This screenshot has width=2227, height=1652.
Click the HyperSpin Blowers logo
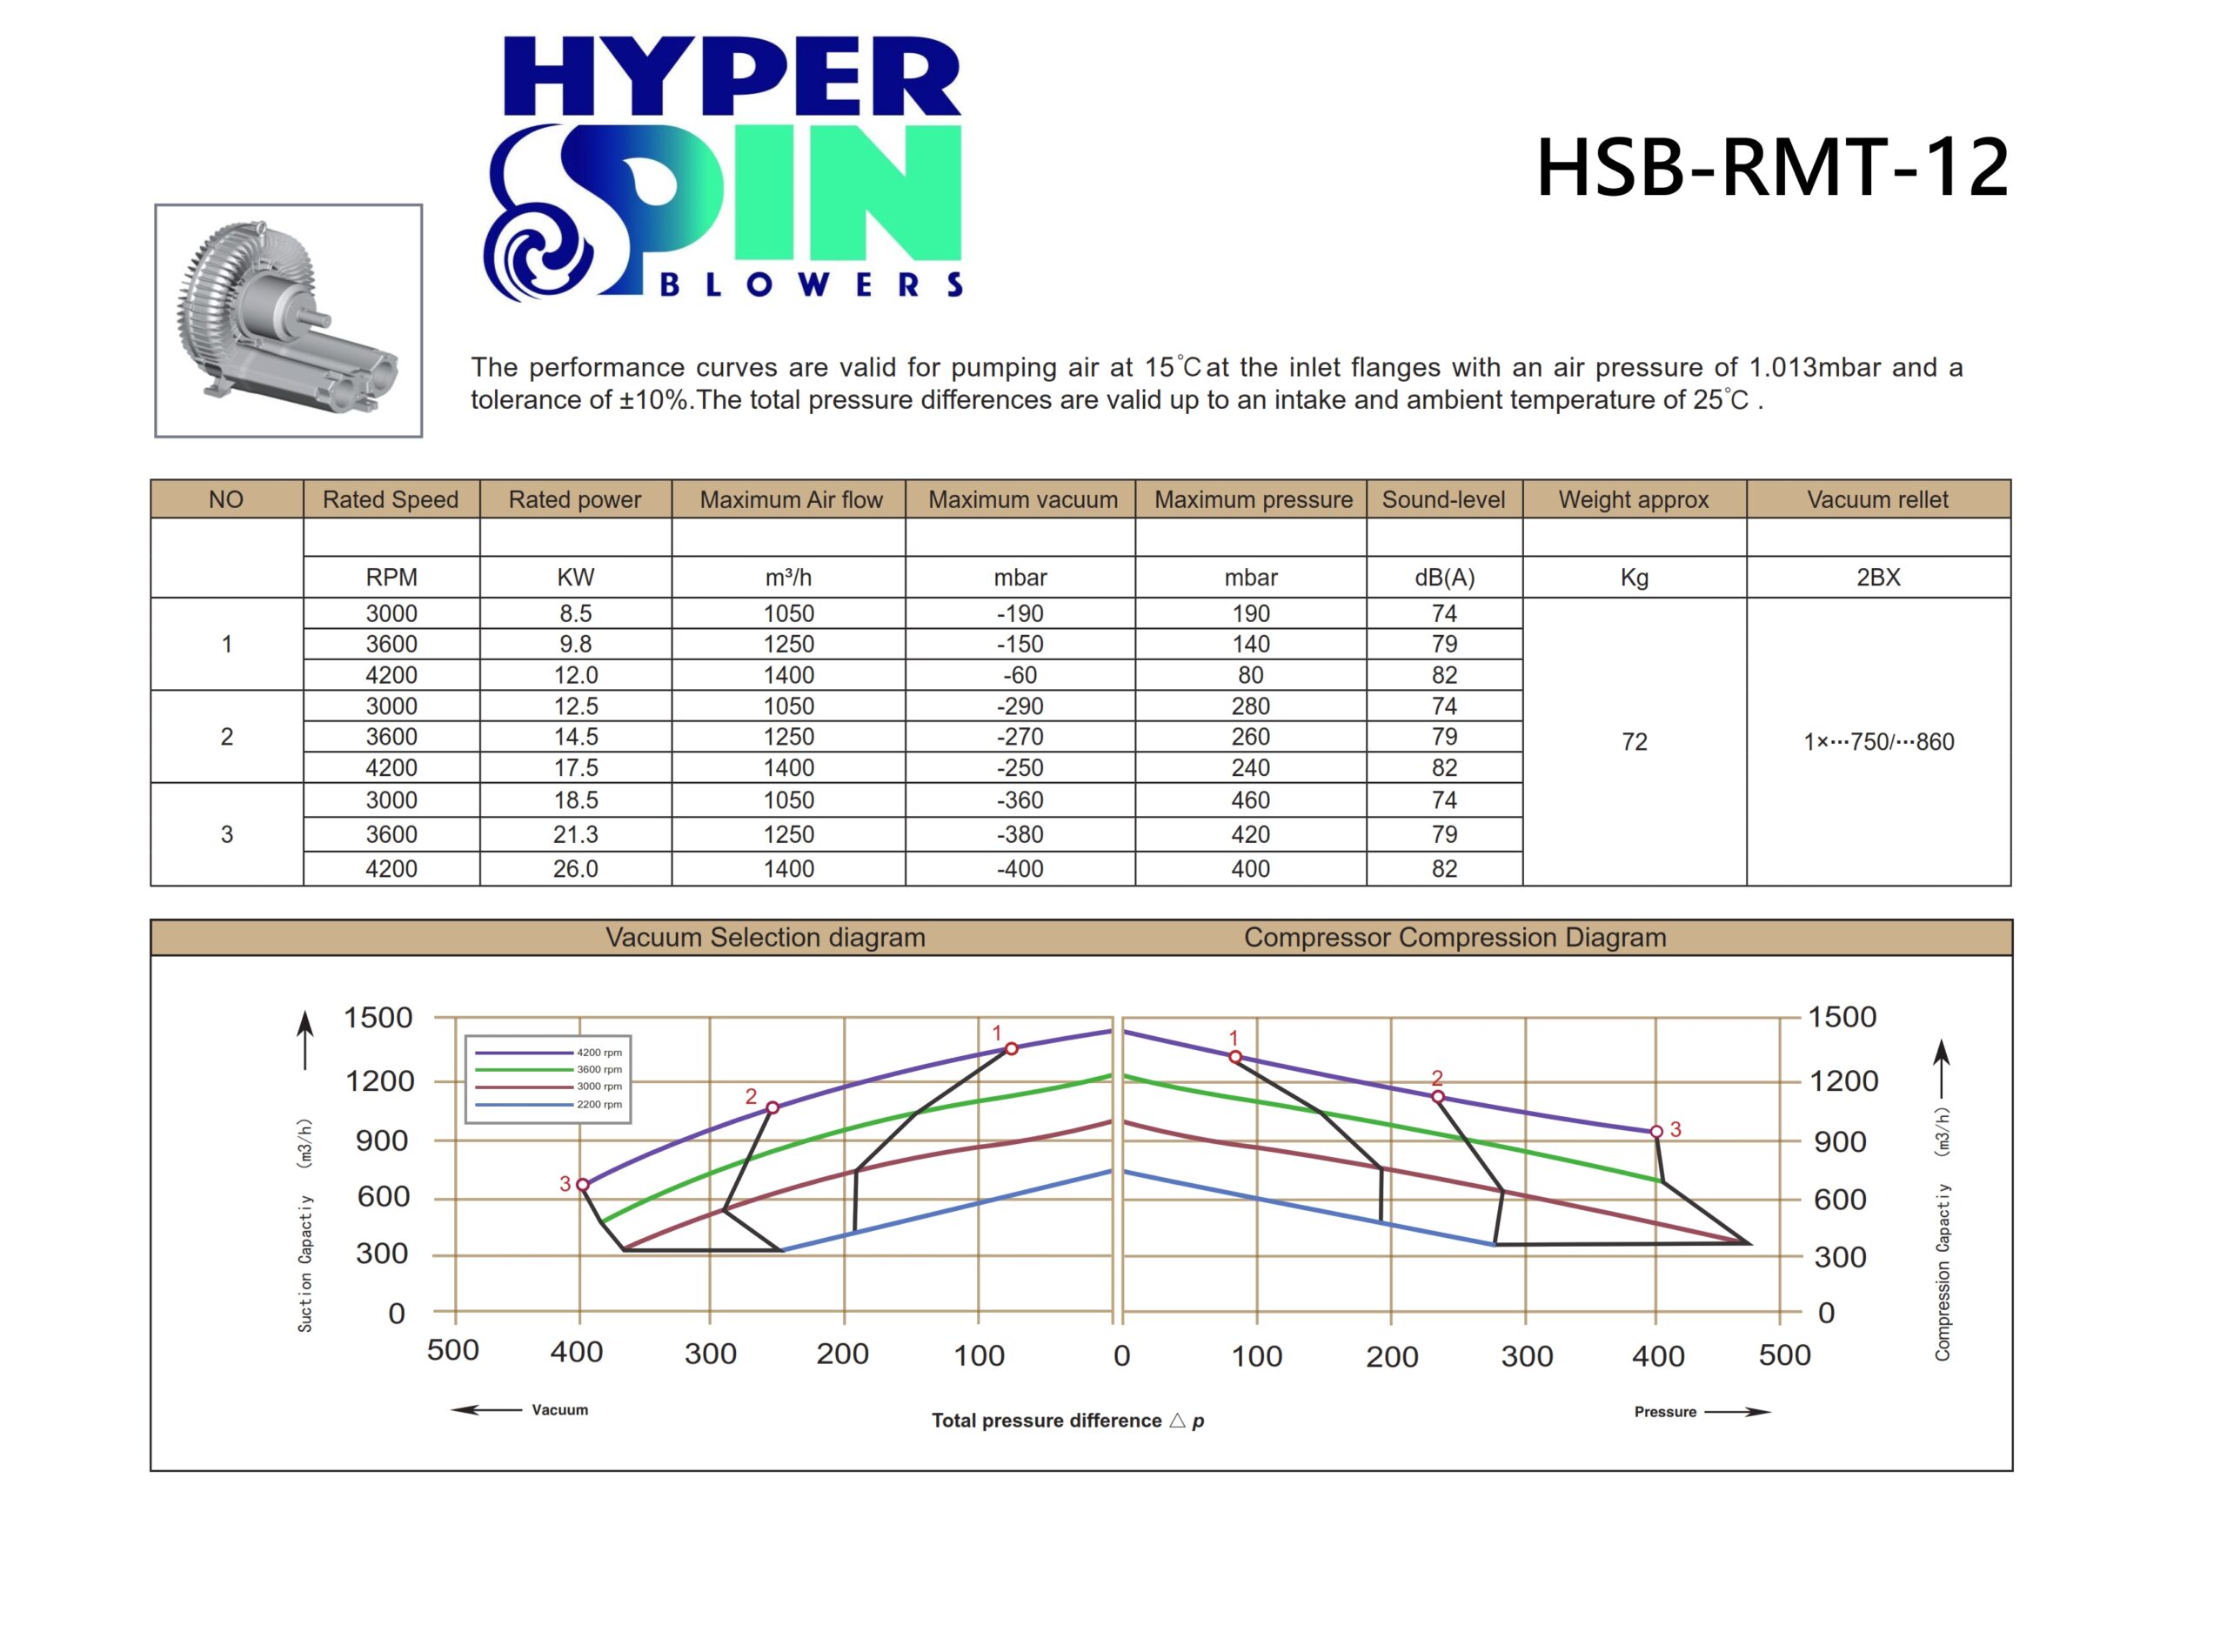722,167
